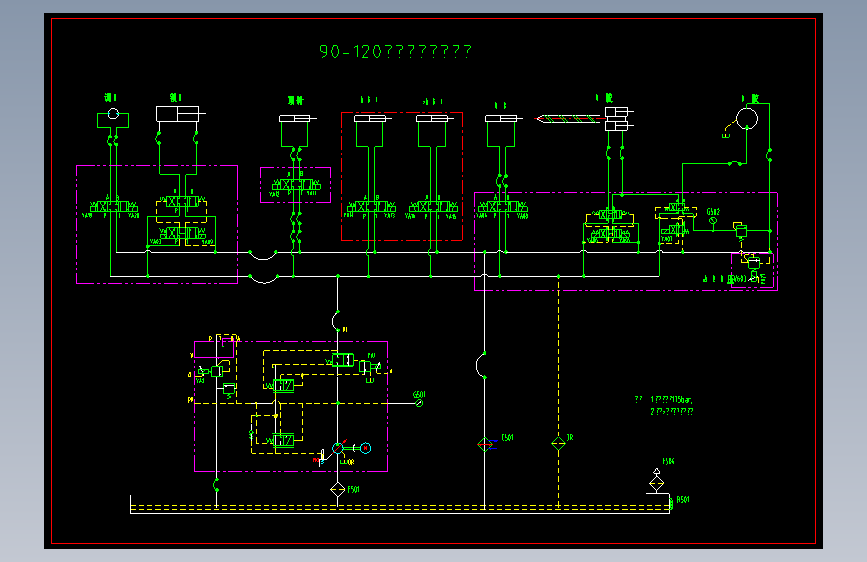The width and height of the screenshot is (867, 562).
Task: Click the upper stacked valve under the large cylinder
Action: click(182, 201)
